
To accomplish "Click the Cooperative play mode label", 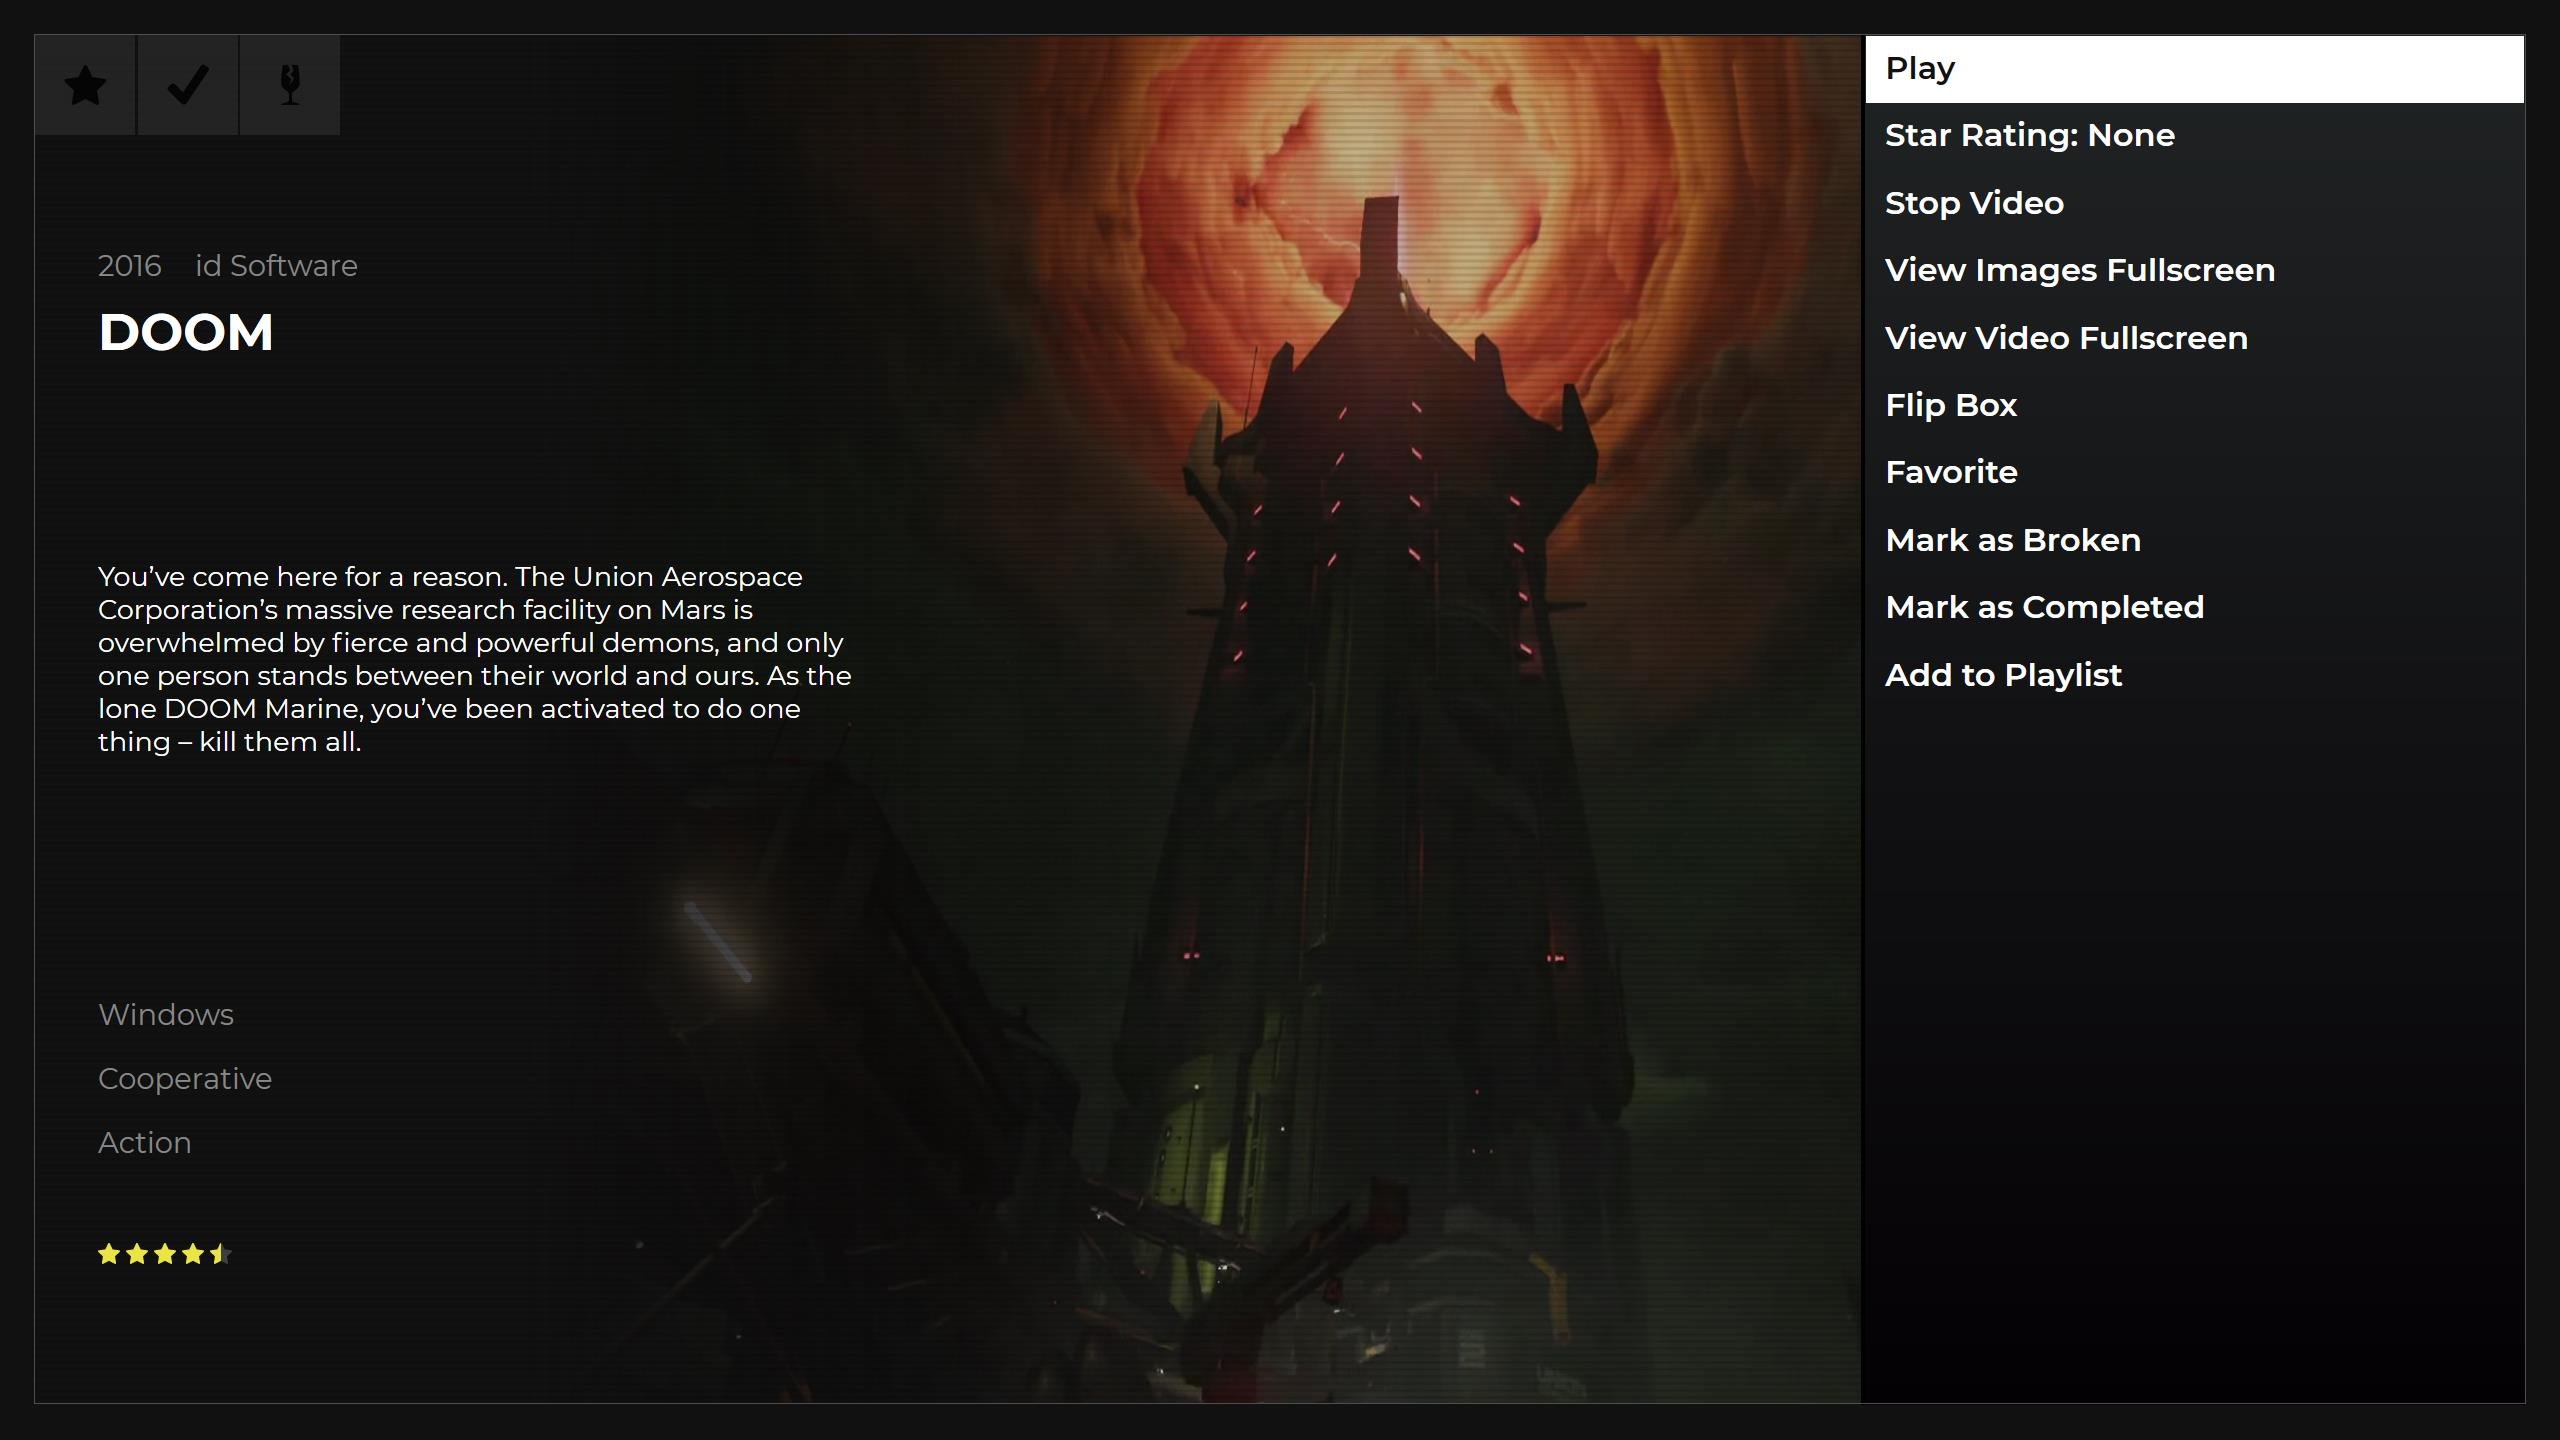I will click(x=185, y=1079).
